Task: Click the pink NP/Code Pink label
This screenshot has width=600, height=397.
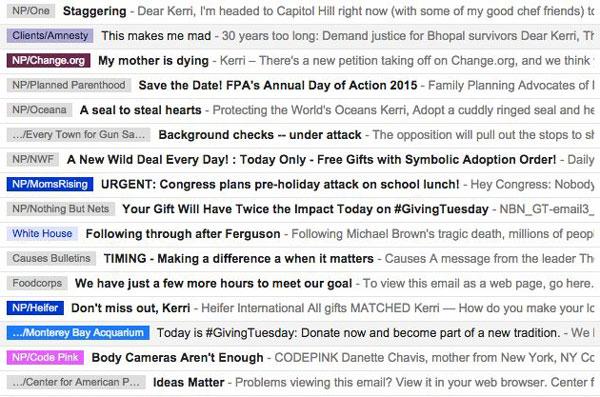Action: point(45,357)
